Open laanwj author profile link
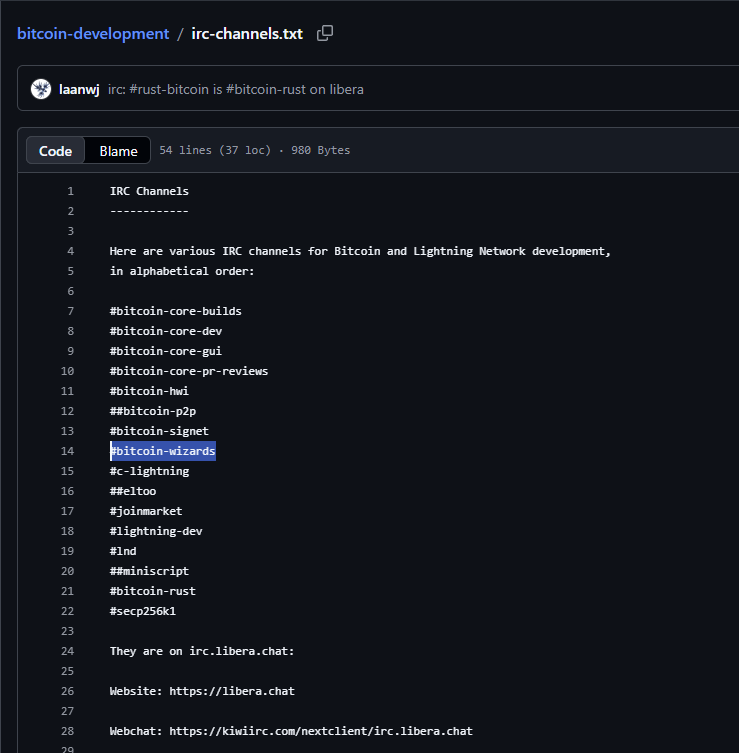The height and width of the screenshot is (753, 739). (79, 89)
